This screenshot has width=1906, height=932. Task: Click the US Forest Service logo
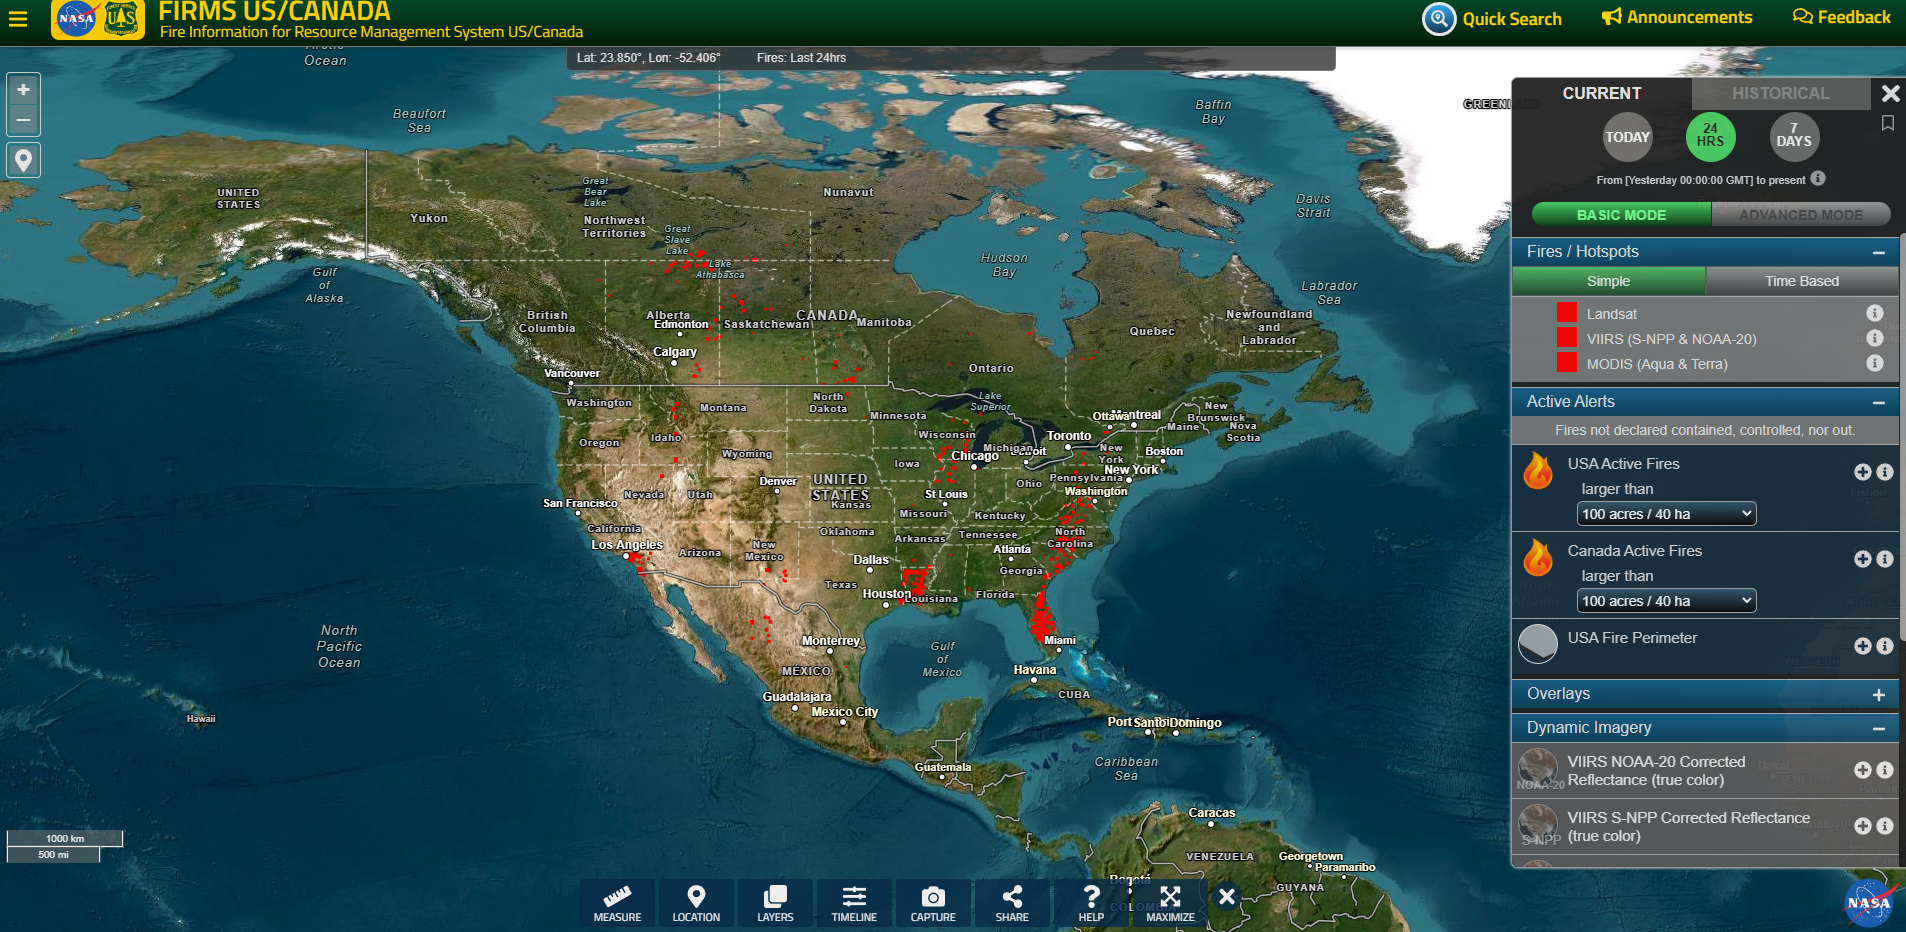pyautogui.click(x=122, y=18)
